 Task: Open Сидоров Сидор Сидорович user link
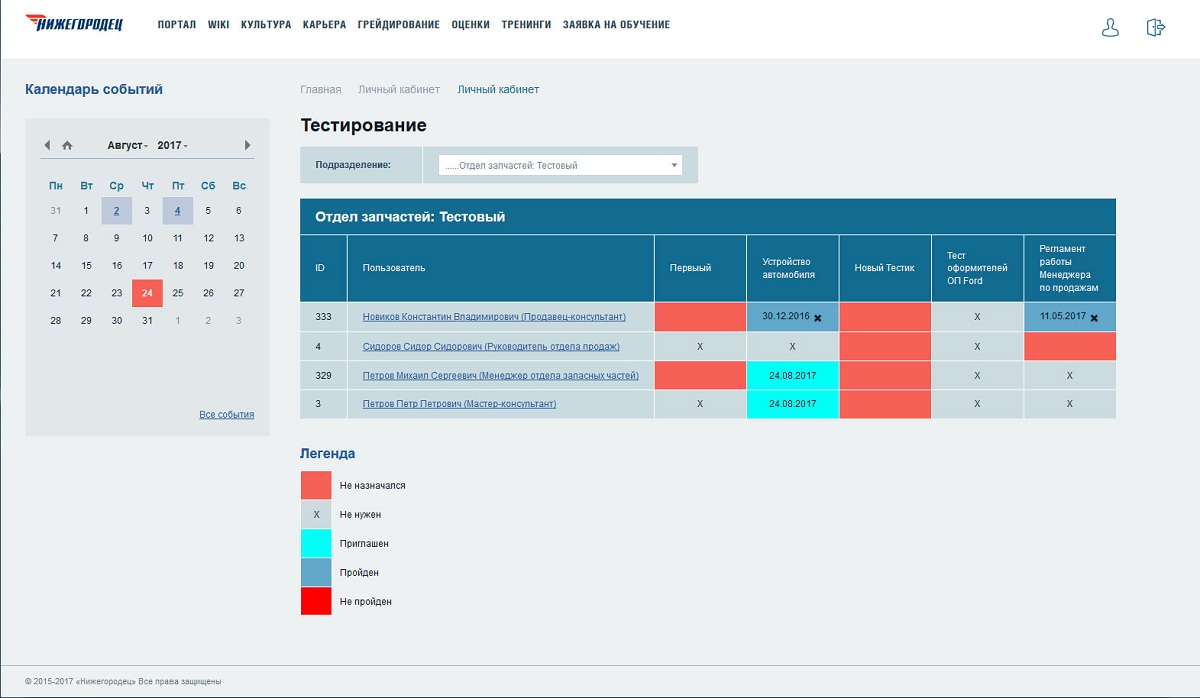tap(490, 346)
